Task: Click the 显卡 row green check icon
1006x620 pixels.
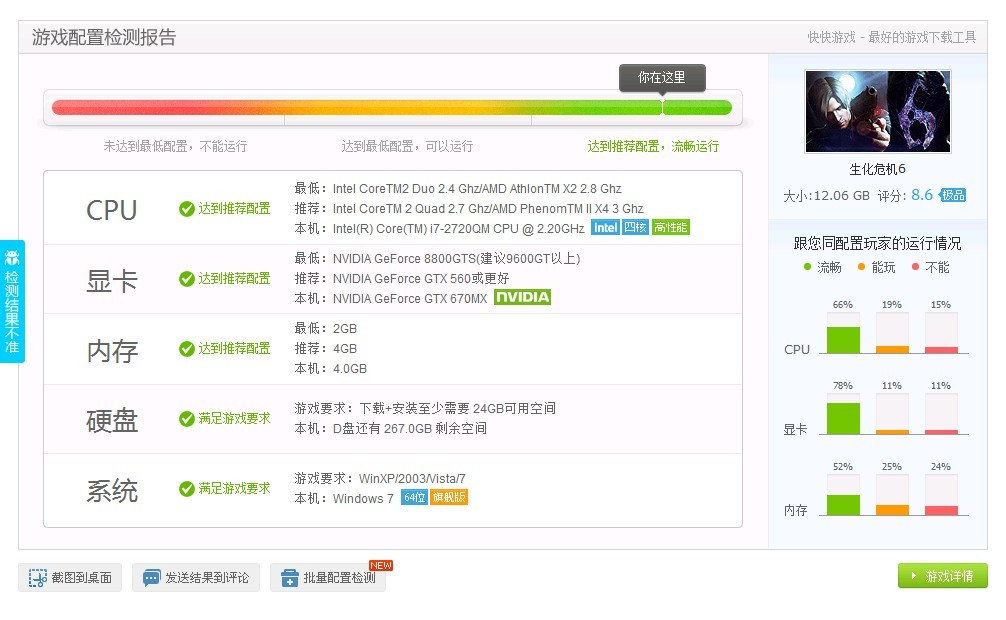Action: click(187, 279)
